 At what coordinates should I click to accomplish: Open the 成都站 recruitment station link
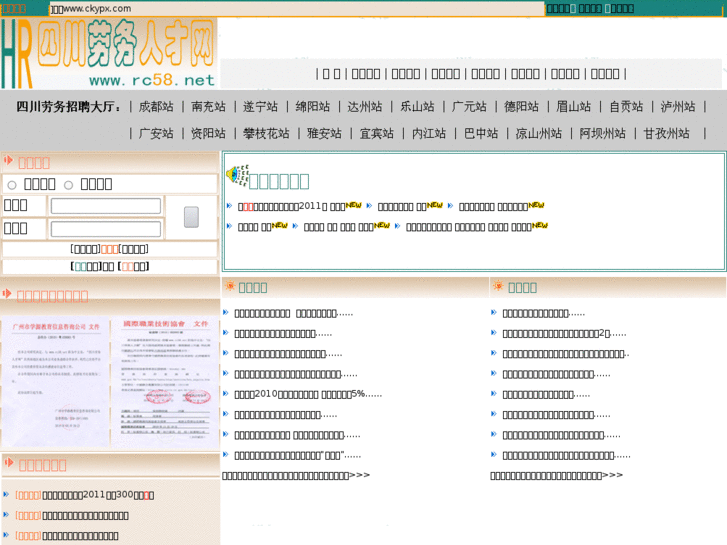point(156,107)
